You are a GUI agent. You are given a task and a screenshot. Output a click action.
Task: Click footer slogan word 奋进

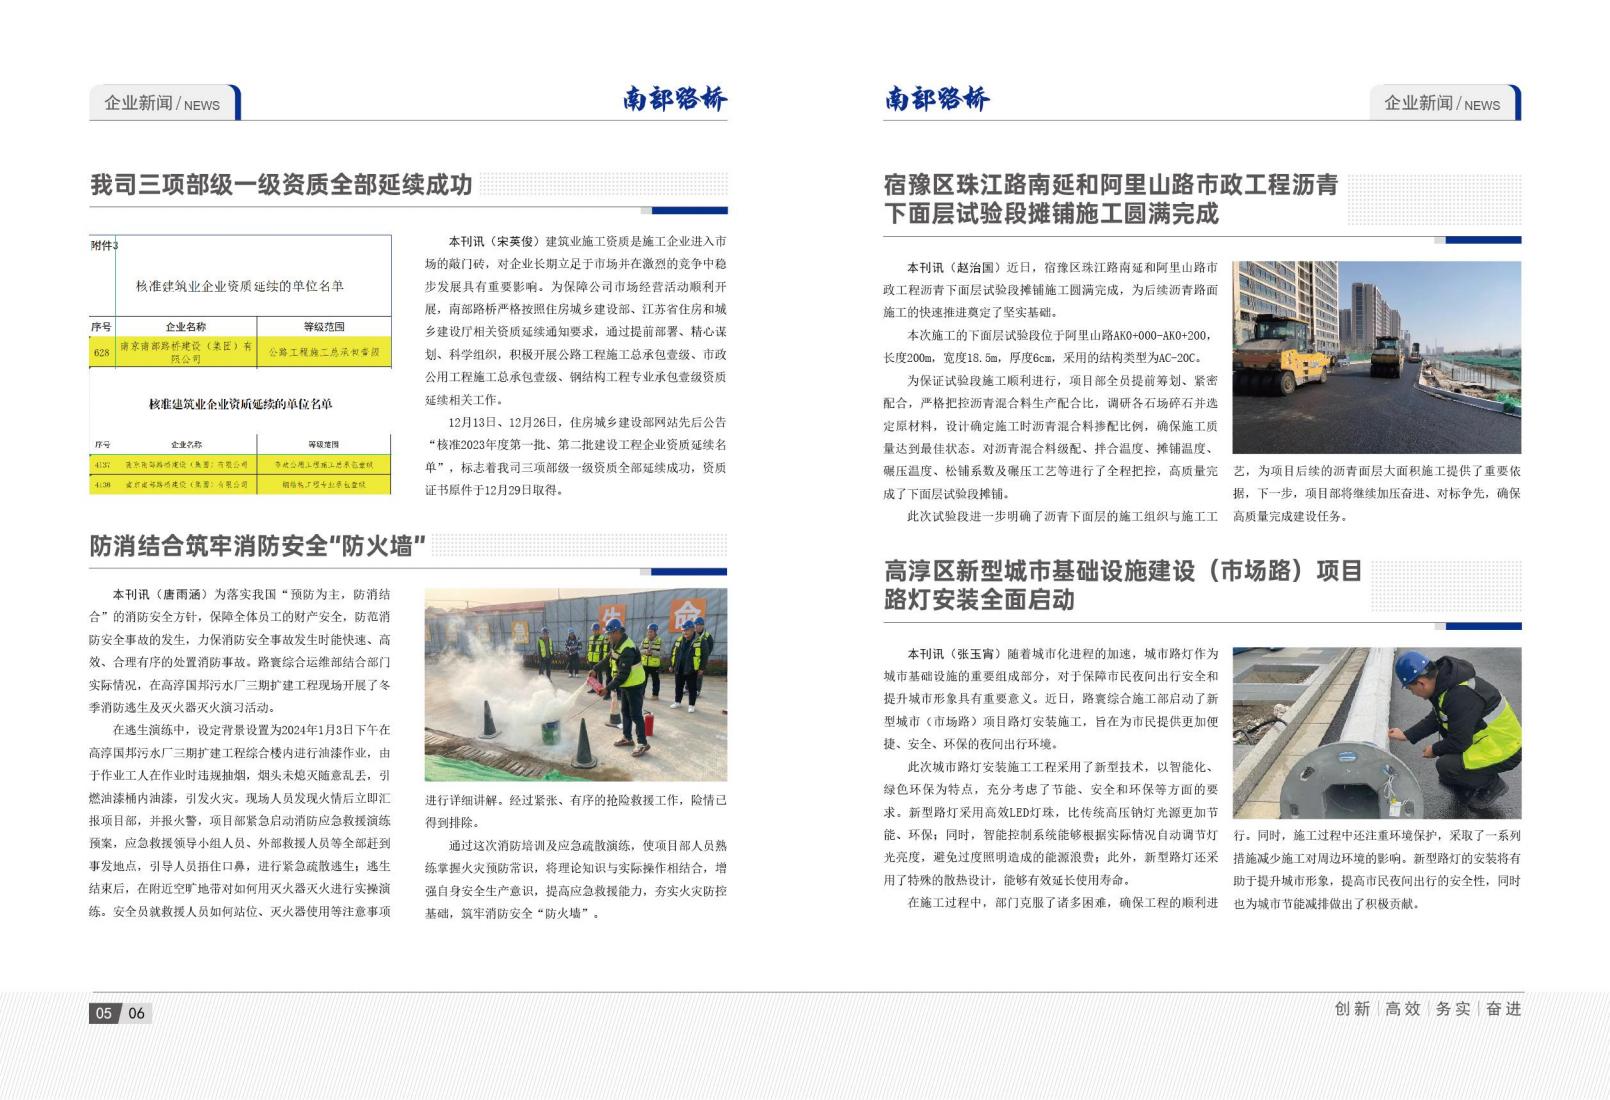tap(1504, 1009)
